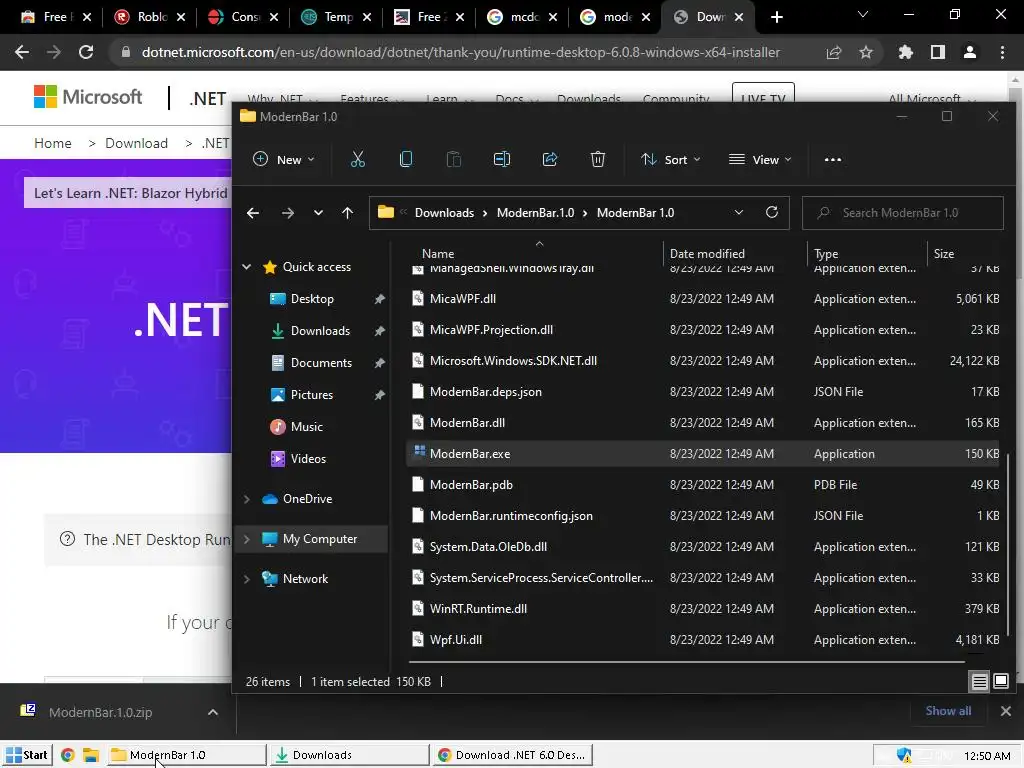Sort by the Size column header

coord(944,253)
